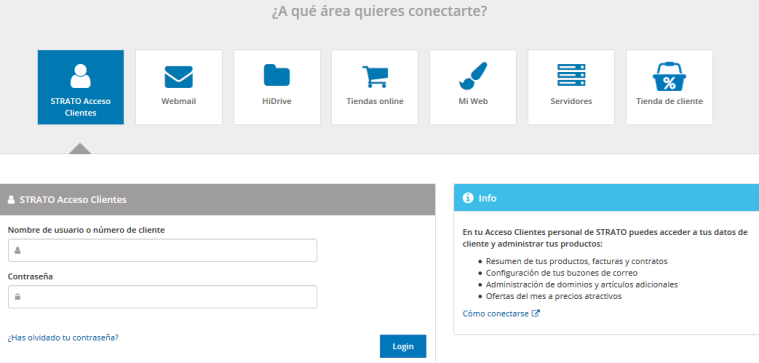This screenshot has height=363, width=759.
Task: Focus the username or customer number field
Action: tap(163, 250)
